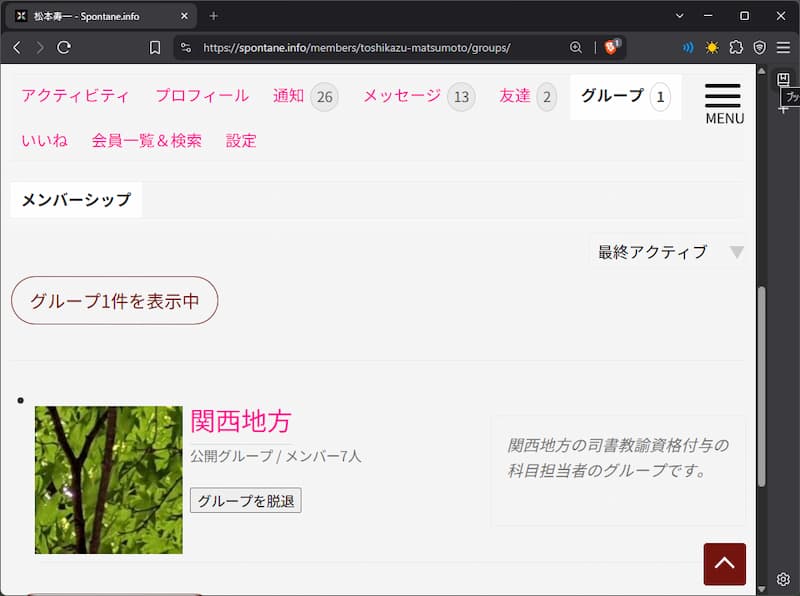Click the zoom magnifier icon in address bar
Viewport: 800px width, 596px height.
pyautogui.click(x=576, y=48)
